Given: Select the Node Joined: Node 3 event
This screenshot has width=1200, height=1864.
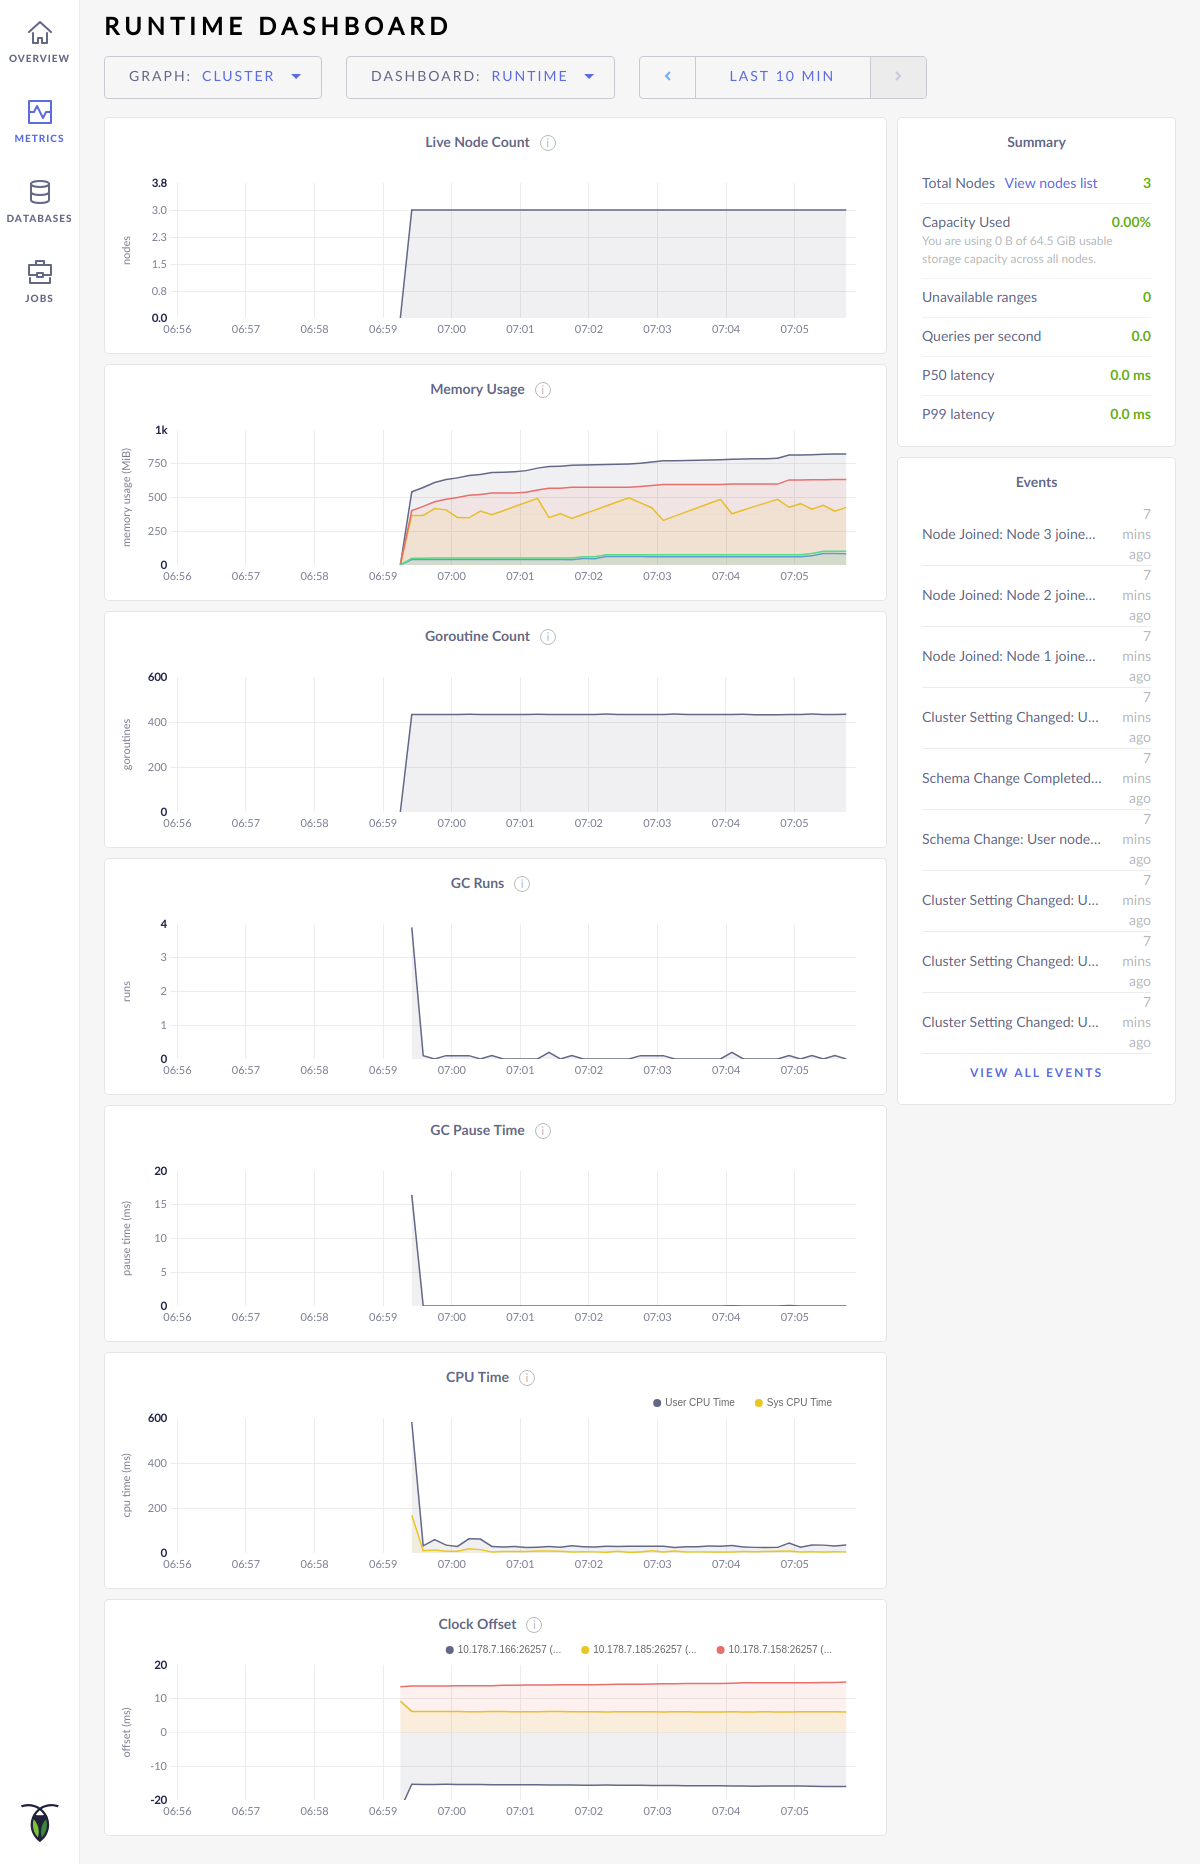Looking at the screenshot, I should [1008, 535].
